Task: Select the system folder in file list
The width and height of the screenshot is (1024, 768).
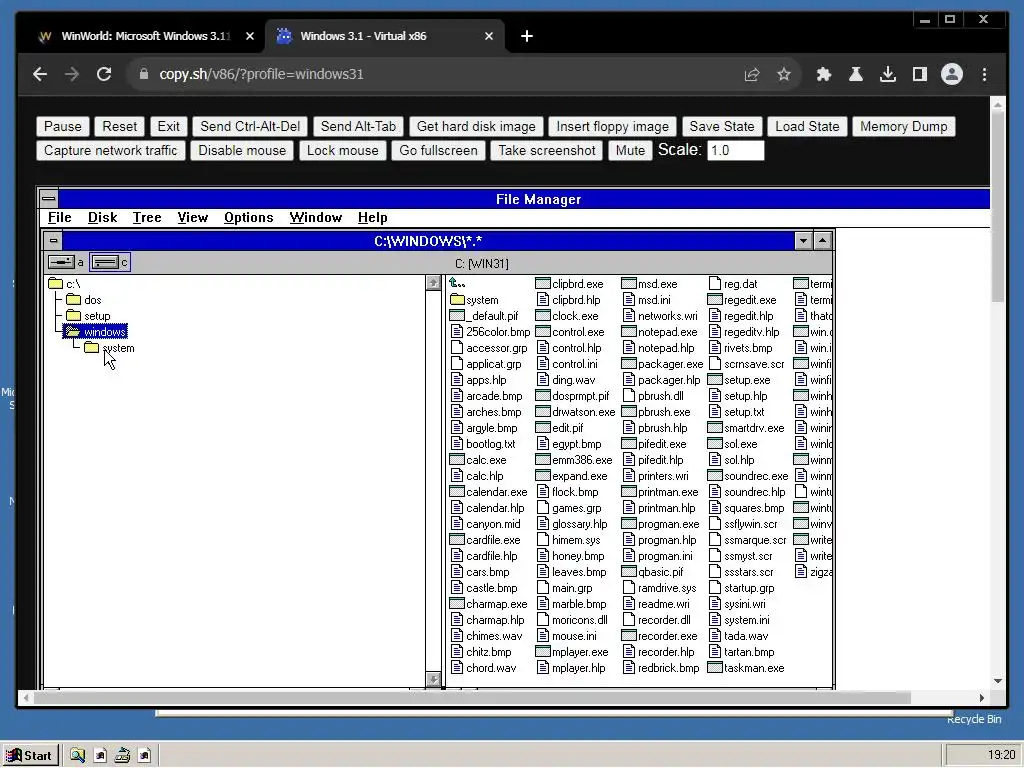Action: (x=475, y=300)
